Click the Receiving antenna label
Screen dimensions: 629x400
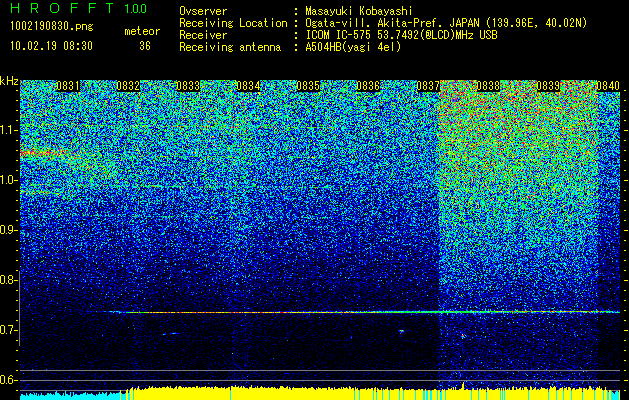tap(230, 47)
